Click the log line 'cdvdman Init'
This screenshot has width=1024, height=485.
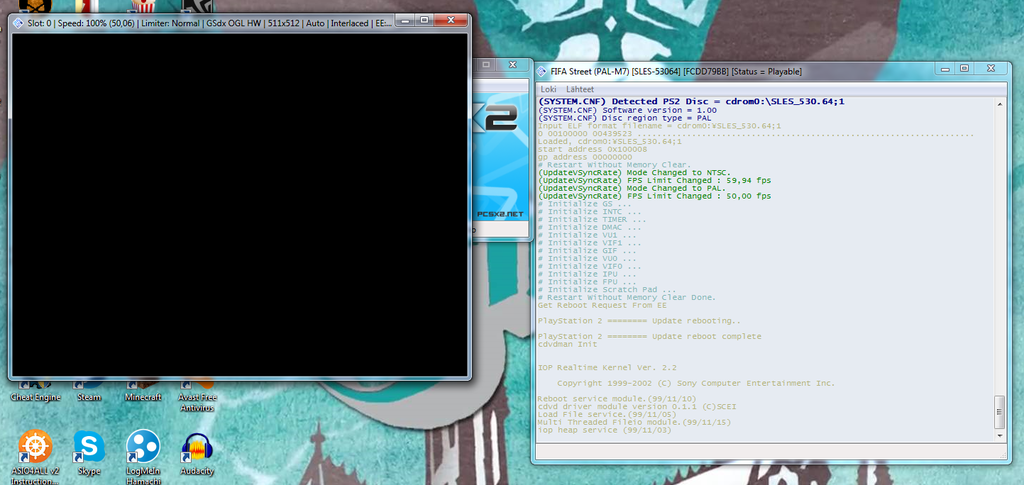point(567,344)
